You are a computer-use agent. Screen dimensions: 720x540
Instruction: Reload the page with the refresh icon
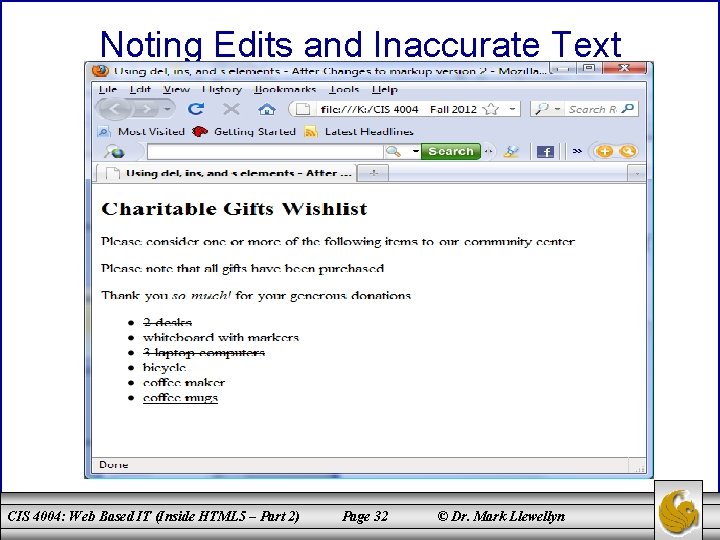pyautogui.click(x=196, y=109)
